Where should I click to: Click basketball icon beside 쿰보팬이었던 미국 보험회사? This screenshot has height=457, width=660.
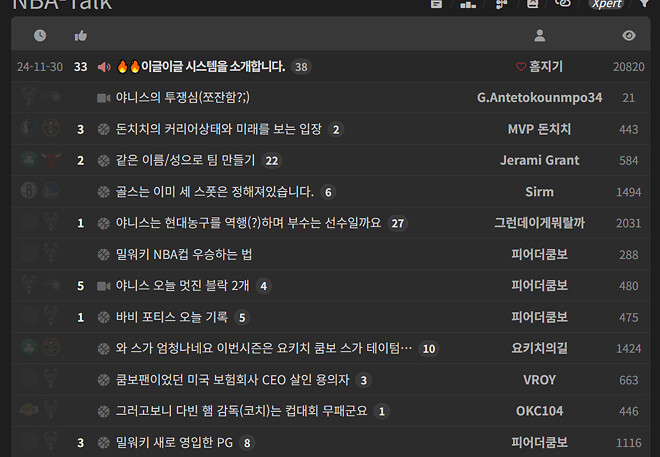(x=104, y=380)
